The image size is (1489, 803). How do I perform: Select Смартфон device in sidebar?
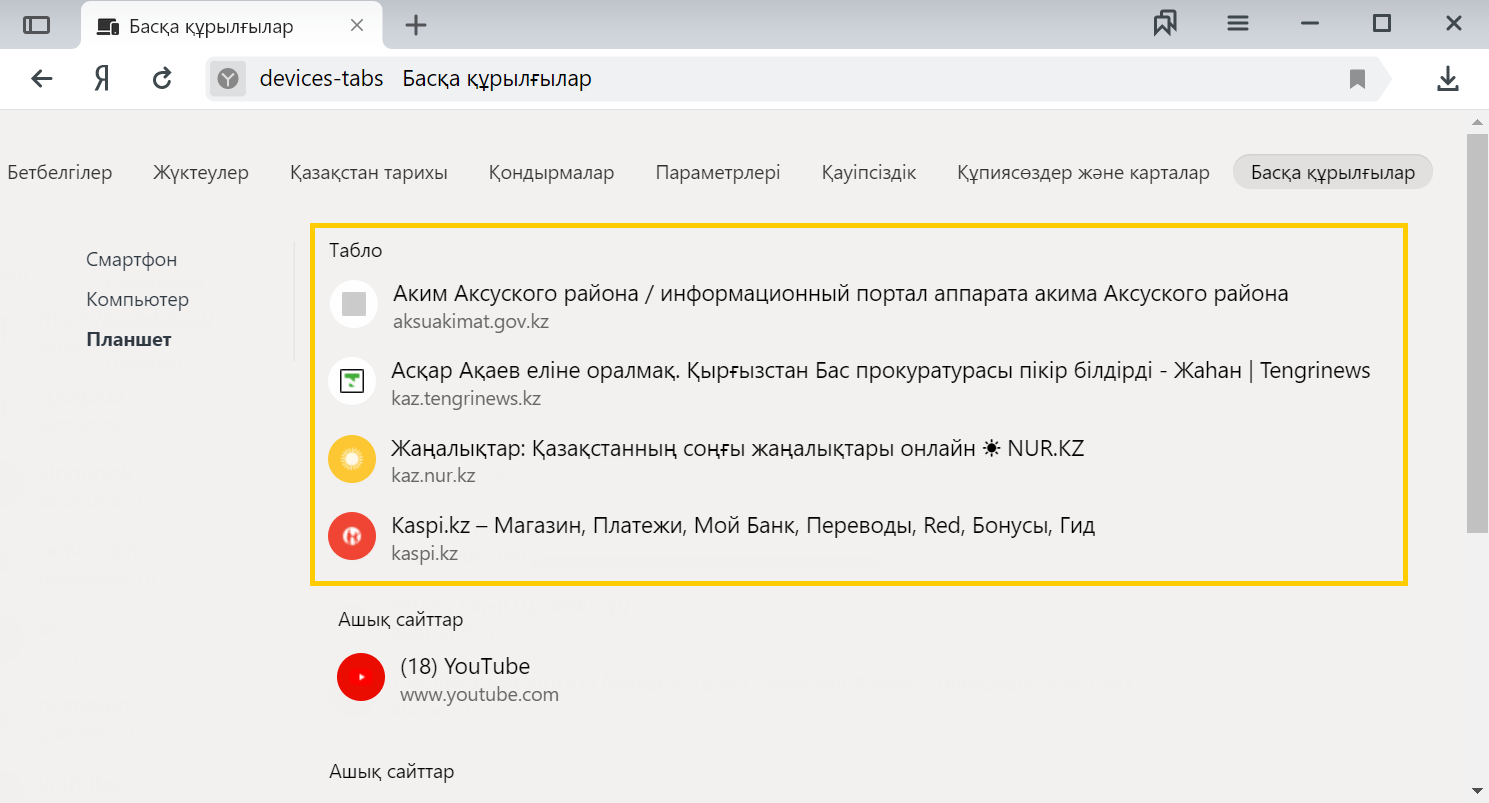tap(132, 260)
